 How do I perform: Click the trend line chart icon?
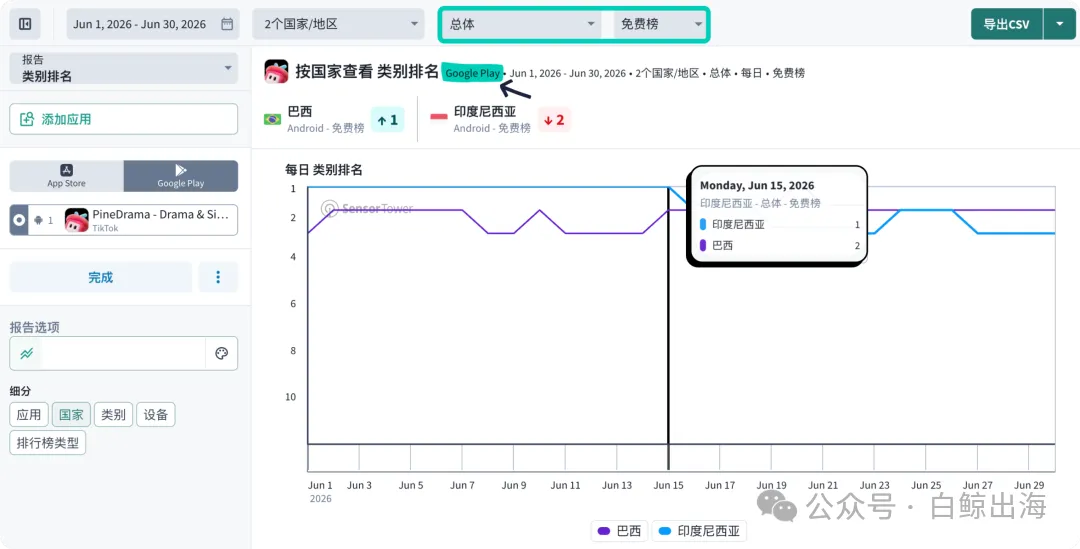coord(26,353)
